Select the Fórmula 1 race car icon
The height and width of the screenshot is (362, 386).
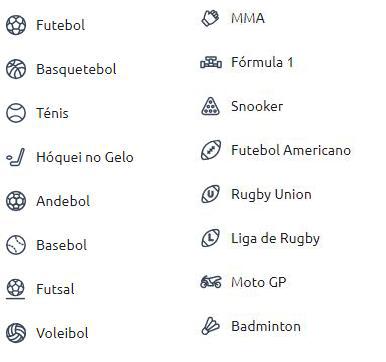(x=211, y=62)
